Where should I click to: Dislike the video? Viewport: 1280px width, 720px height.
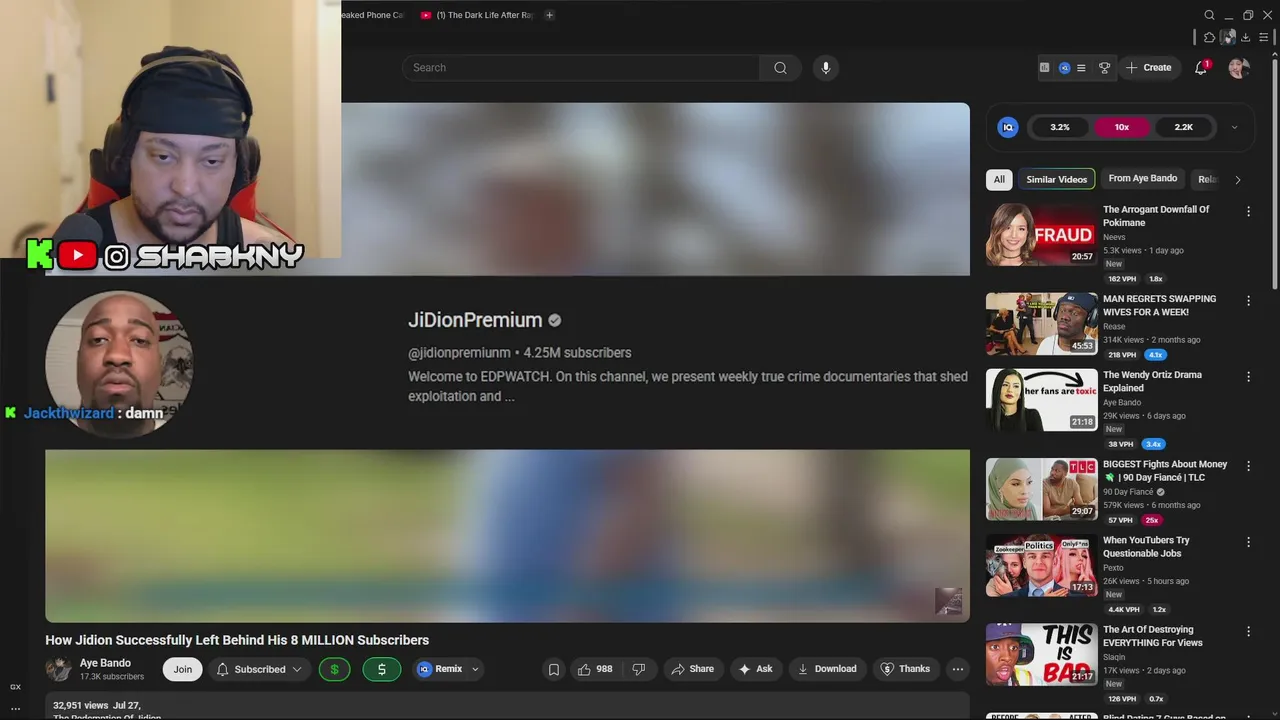[x=639, y=669]
